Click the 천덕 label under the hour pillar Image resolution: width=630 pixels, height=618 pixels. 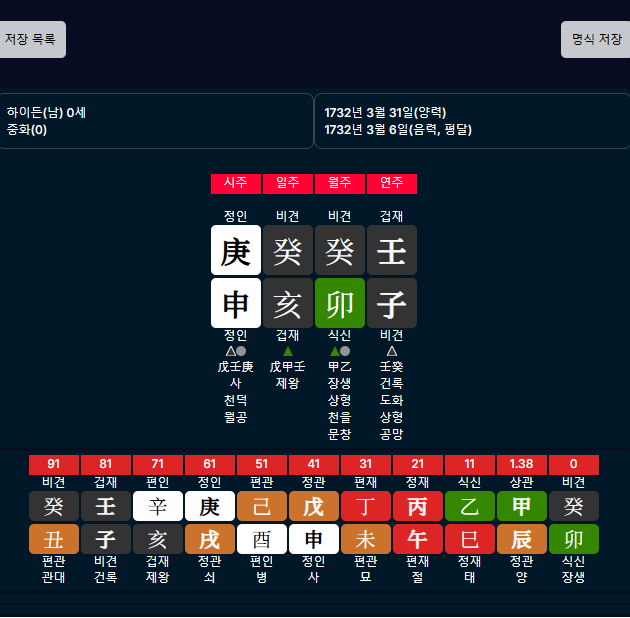[x=236, y=401]
